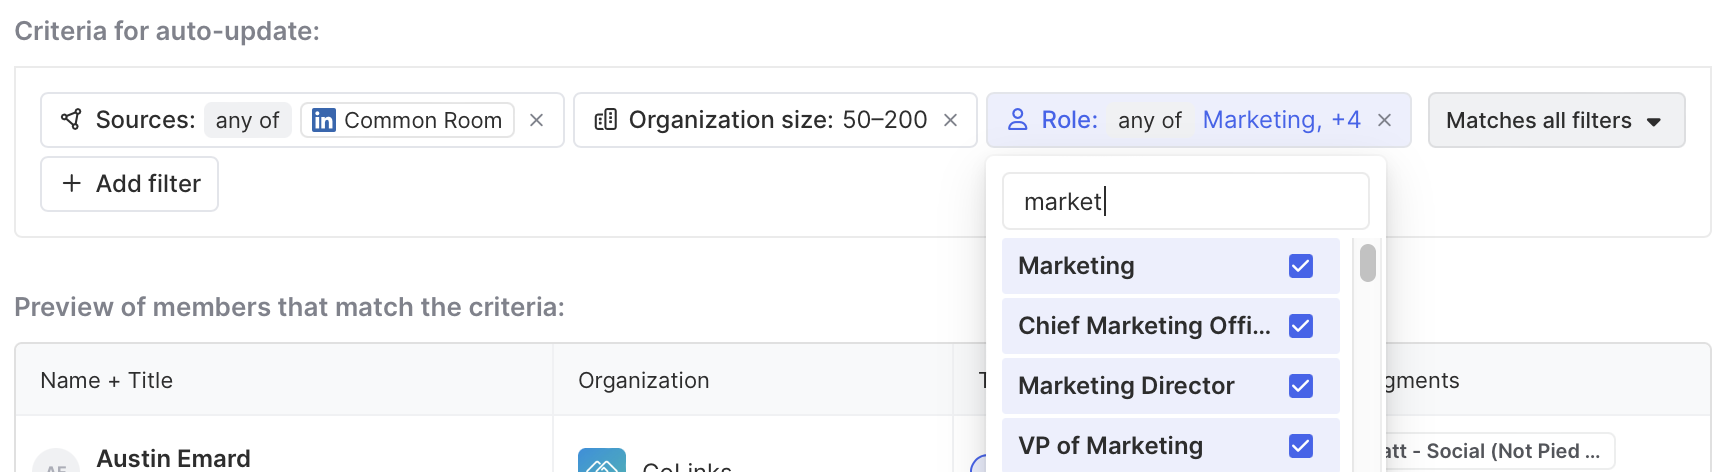Image resolution: width=1734 pixels, height=472 pixels.
Task: Toggle the VP of Marketing checkbox
Action: (1300, 446)
